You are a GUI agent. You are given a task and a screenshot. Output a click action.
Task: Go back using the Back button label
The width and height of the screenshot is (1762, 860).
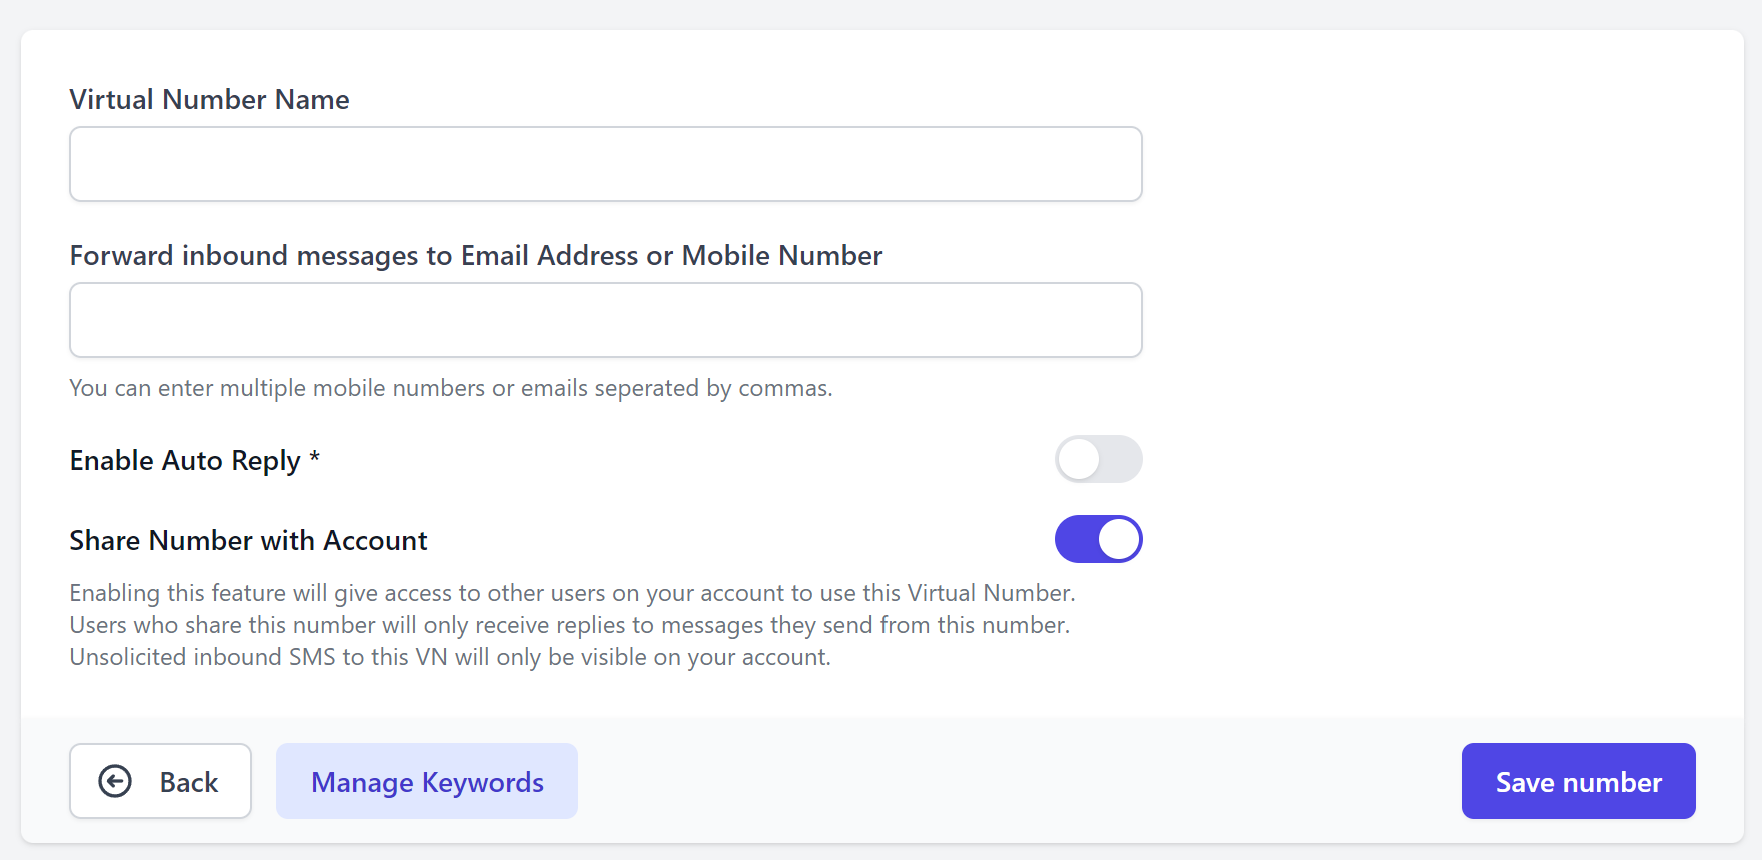click(189, 782)
